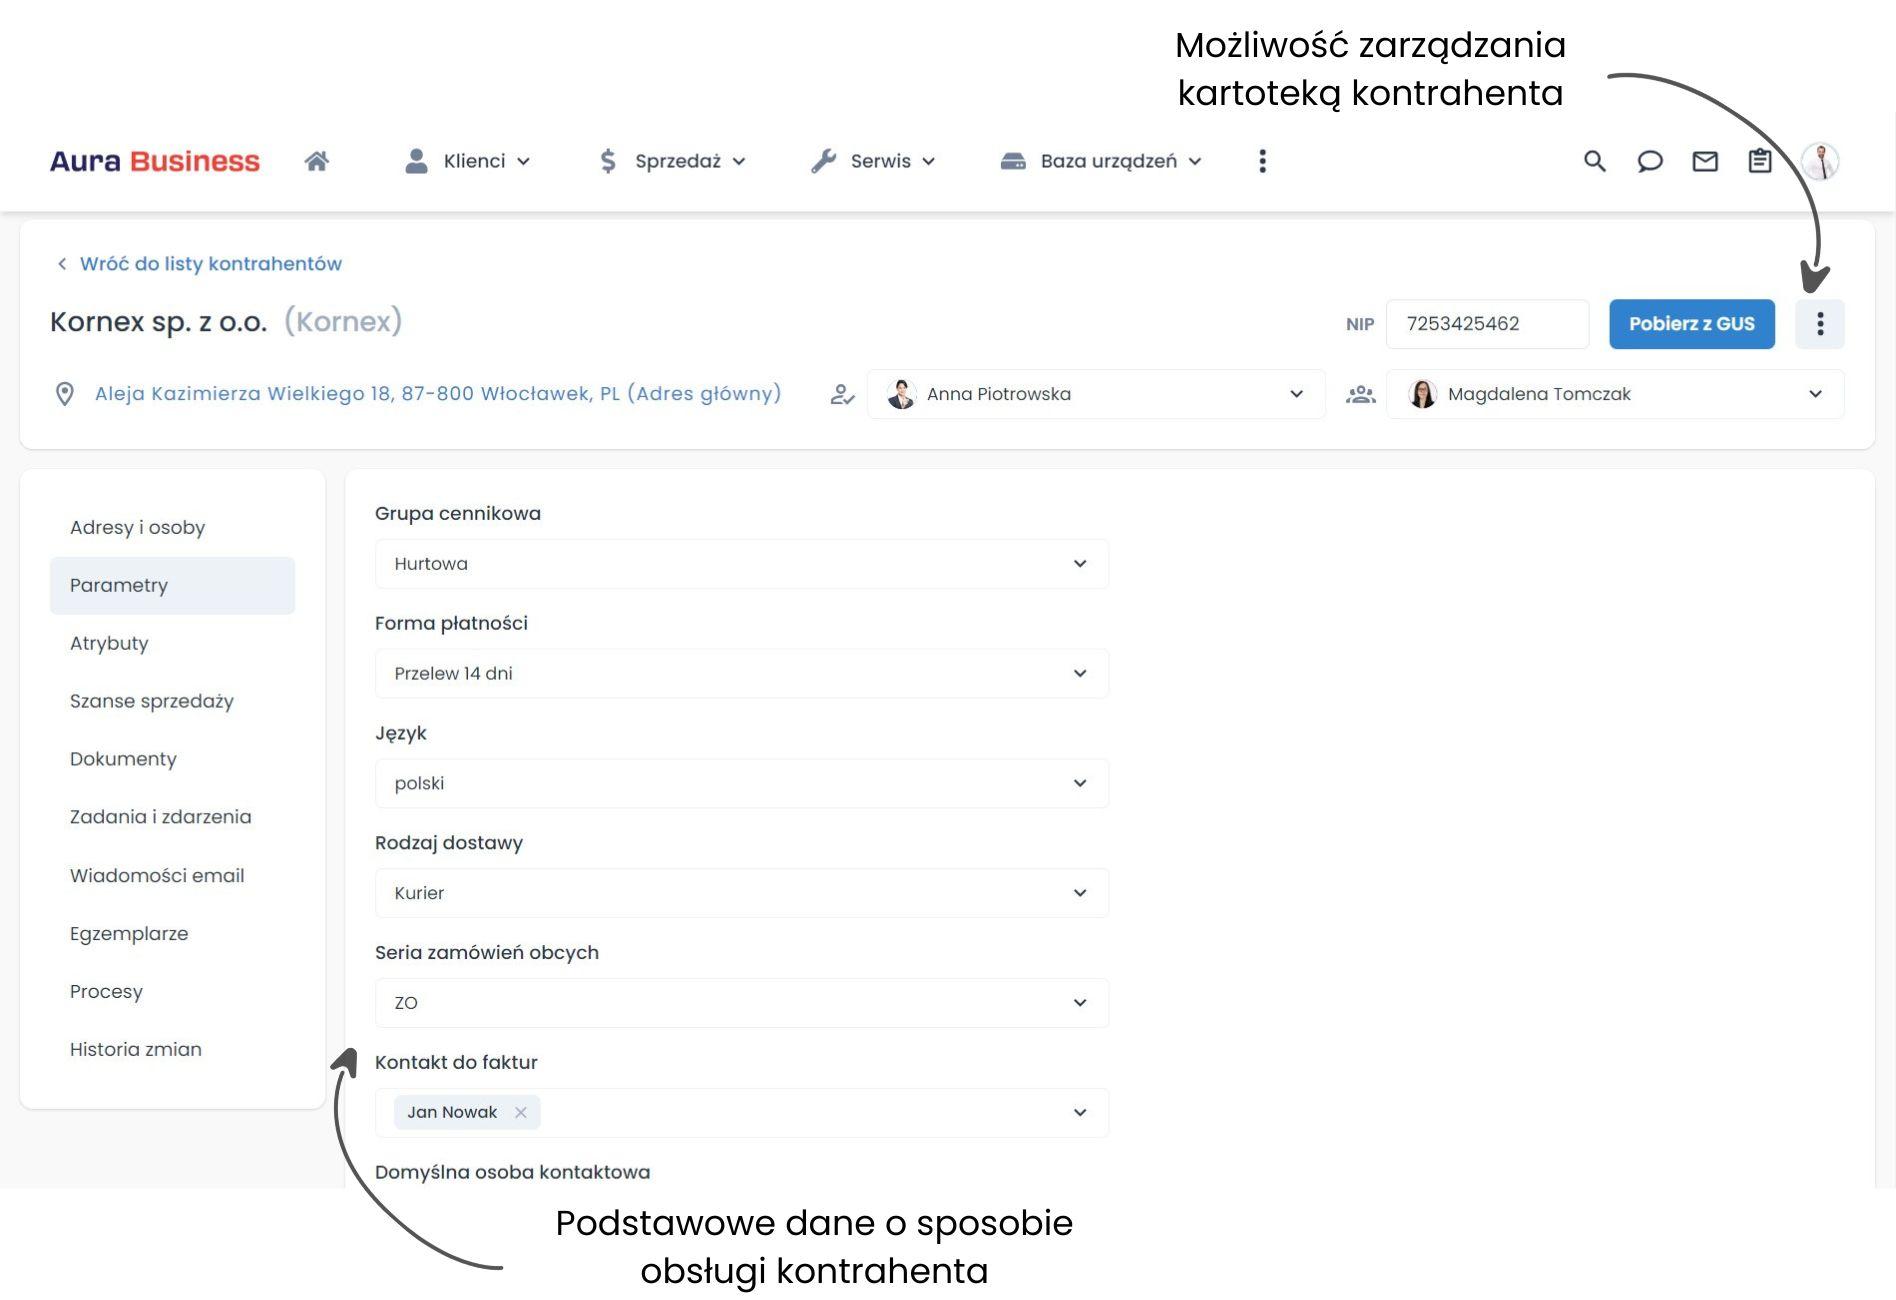
Task: Open the Anna Piotrowska assignee dropdown
Action: click(x=1096, y=394)
